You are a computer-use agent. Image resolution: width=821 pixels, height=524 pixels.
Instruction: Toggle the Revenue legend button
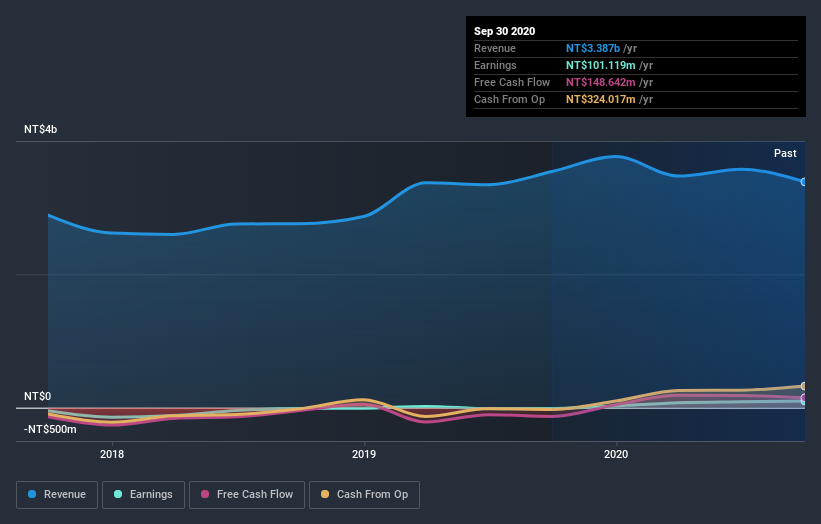(57, 495)
